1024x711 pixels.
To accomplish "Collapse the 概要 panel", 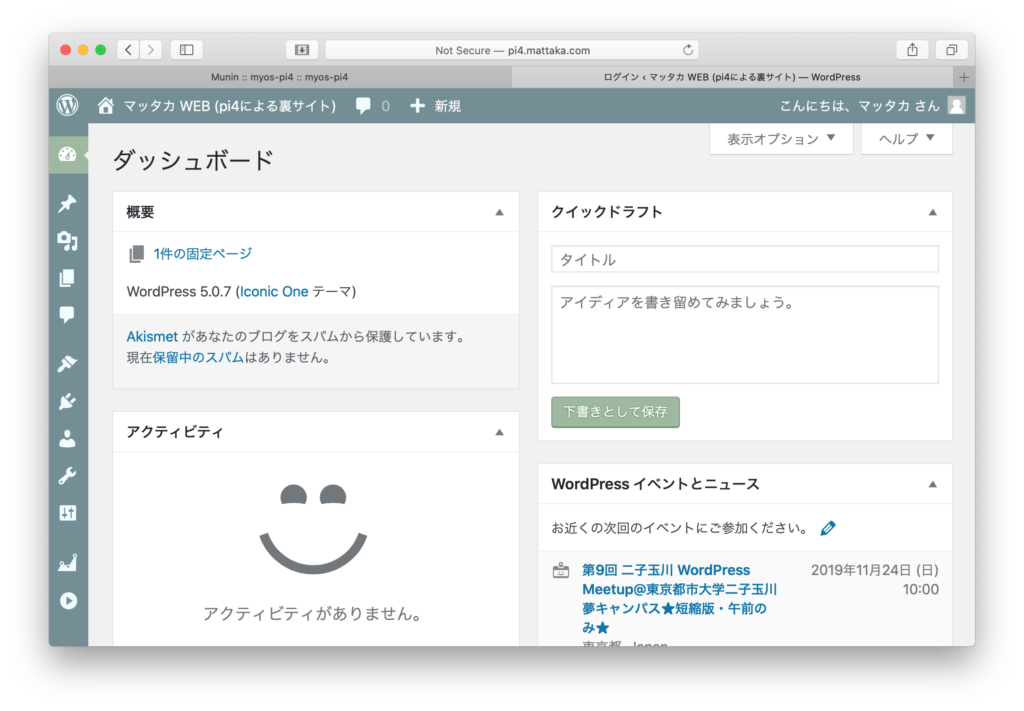I will coord(500,212).
